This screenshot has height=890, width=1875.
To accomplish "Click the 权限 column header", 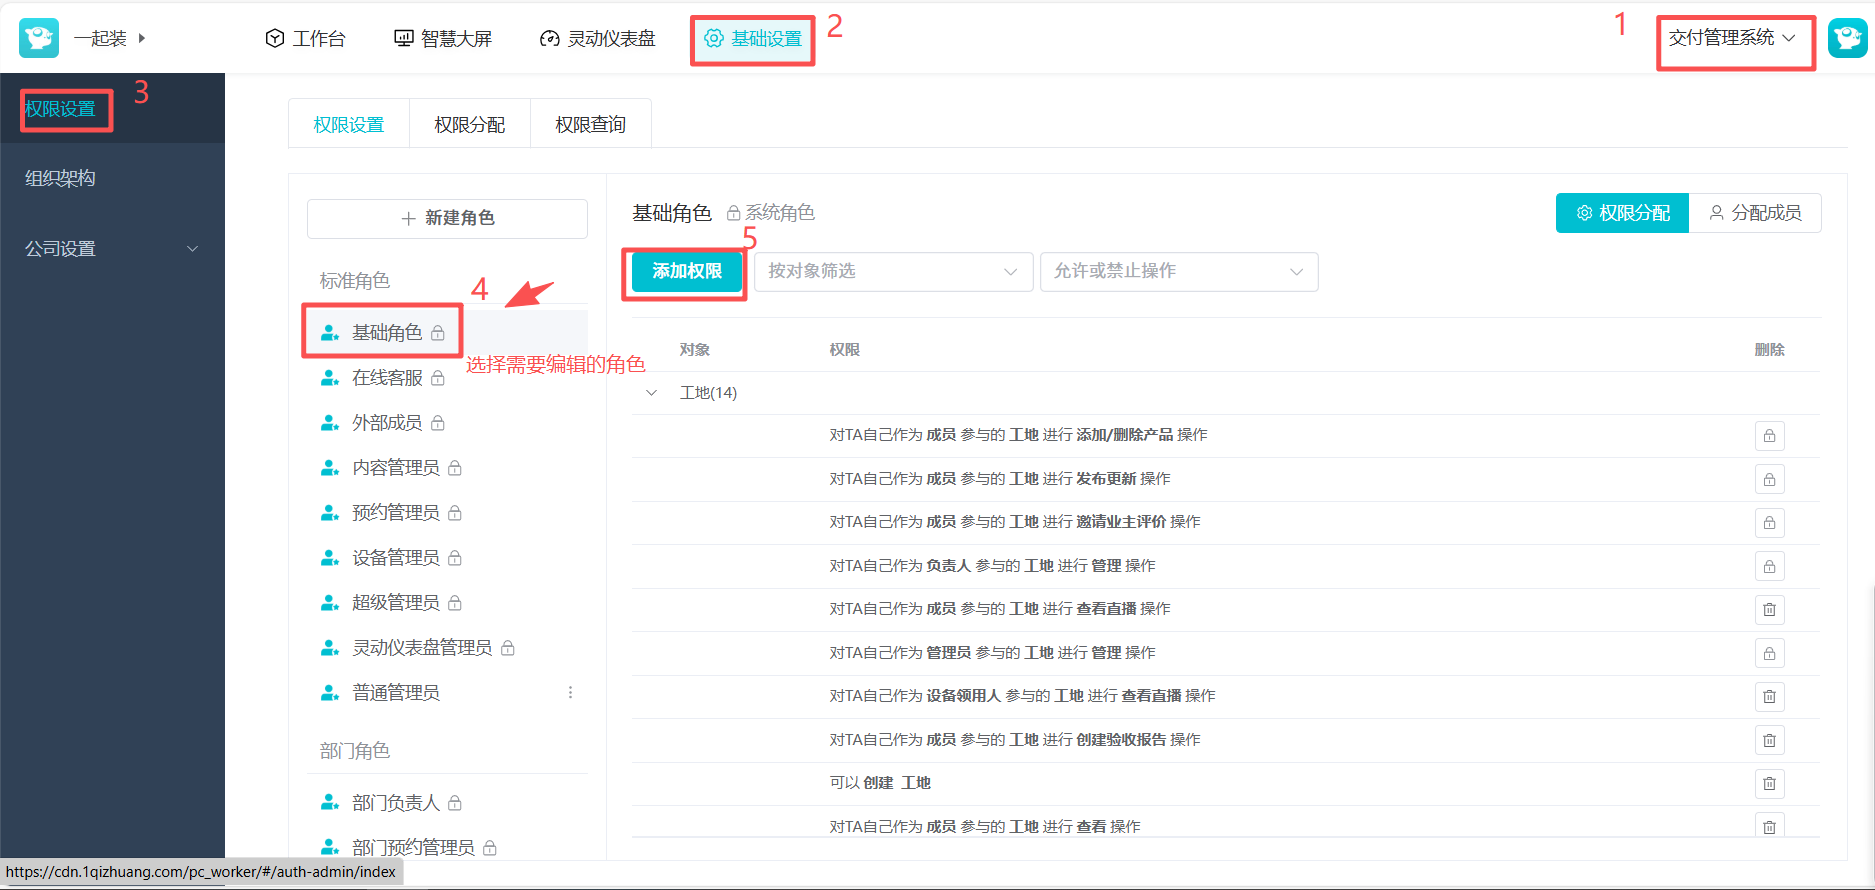I will pyautogui.click(x=845, y=349).
